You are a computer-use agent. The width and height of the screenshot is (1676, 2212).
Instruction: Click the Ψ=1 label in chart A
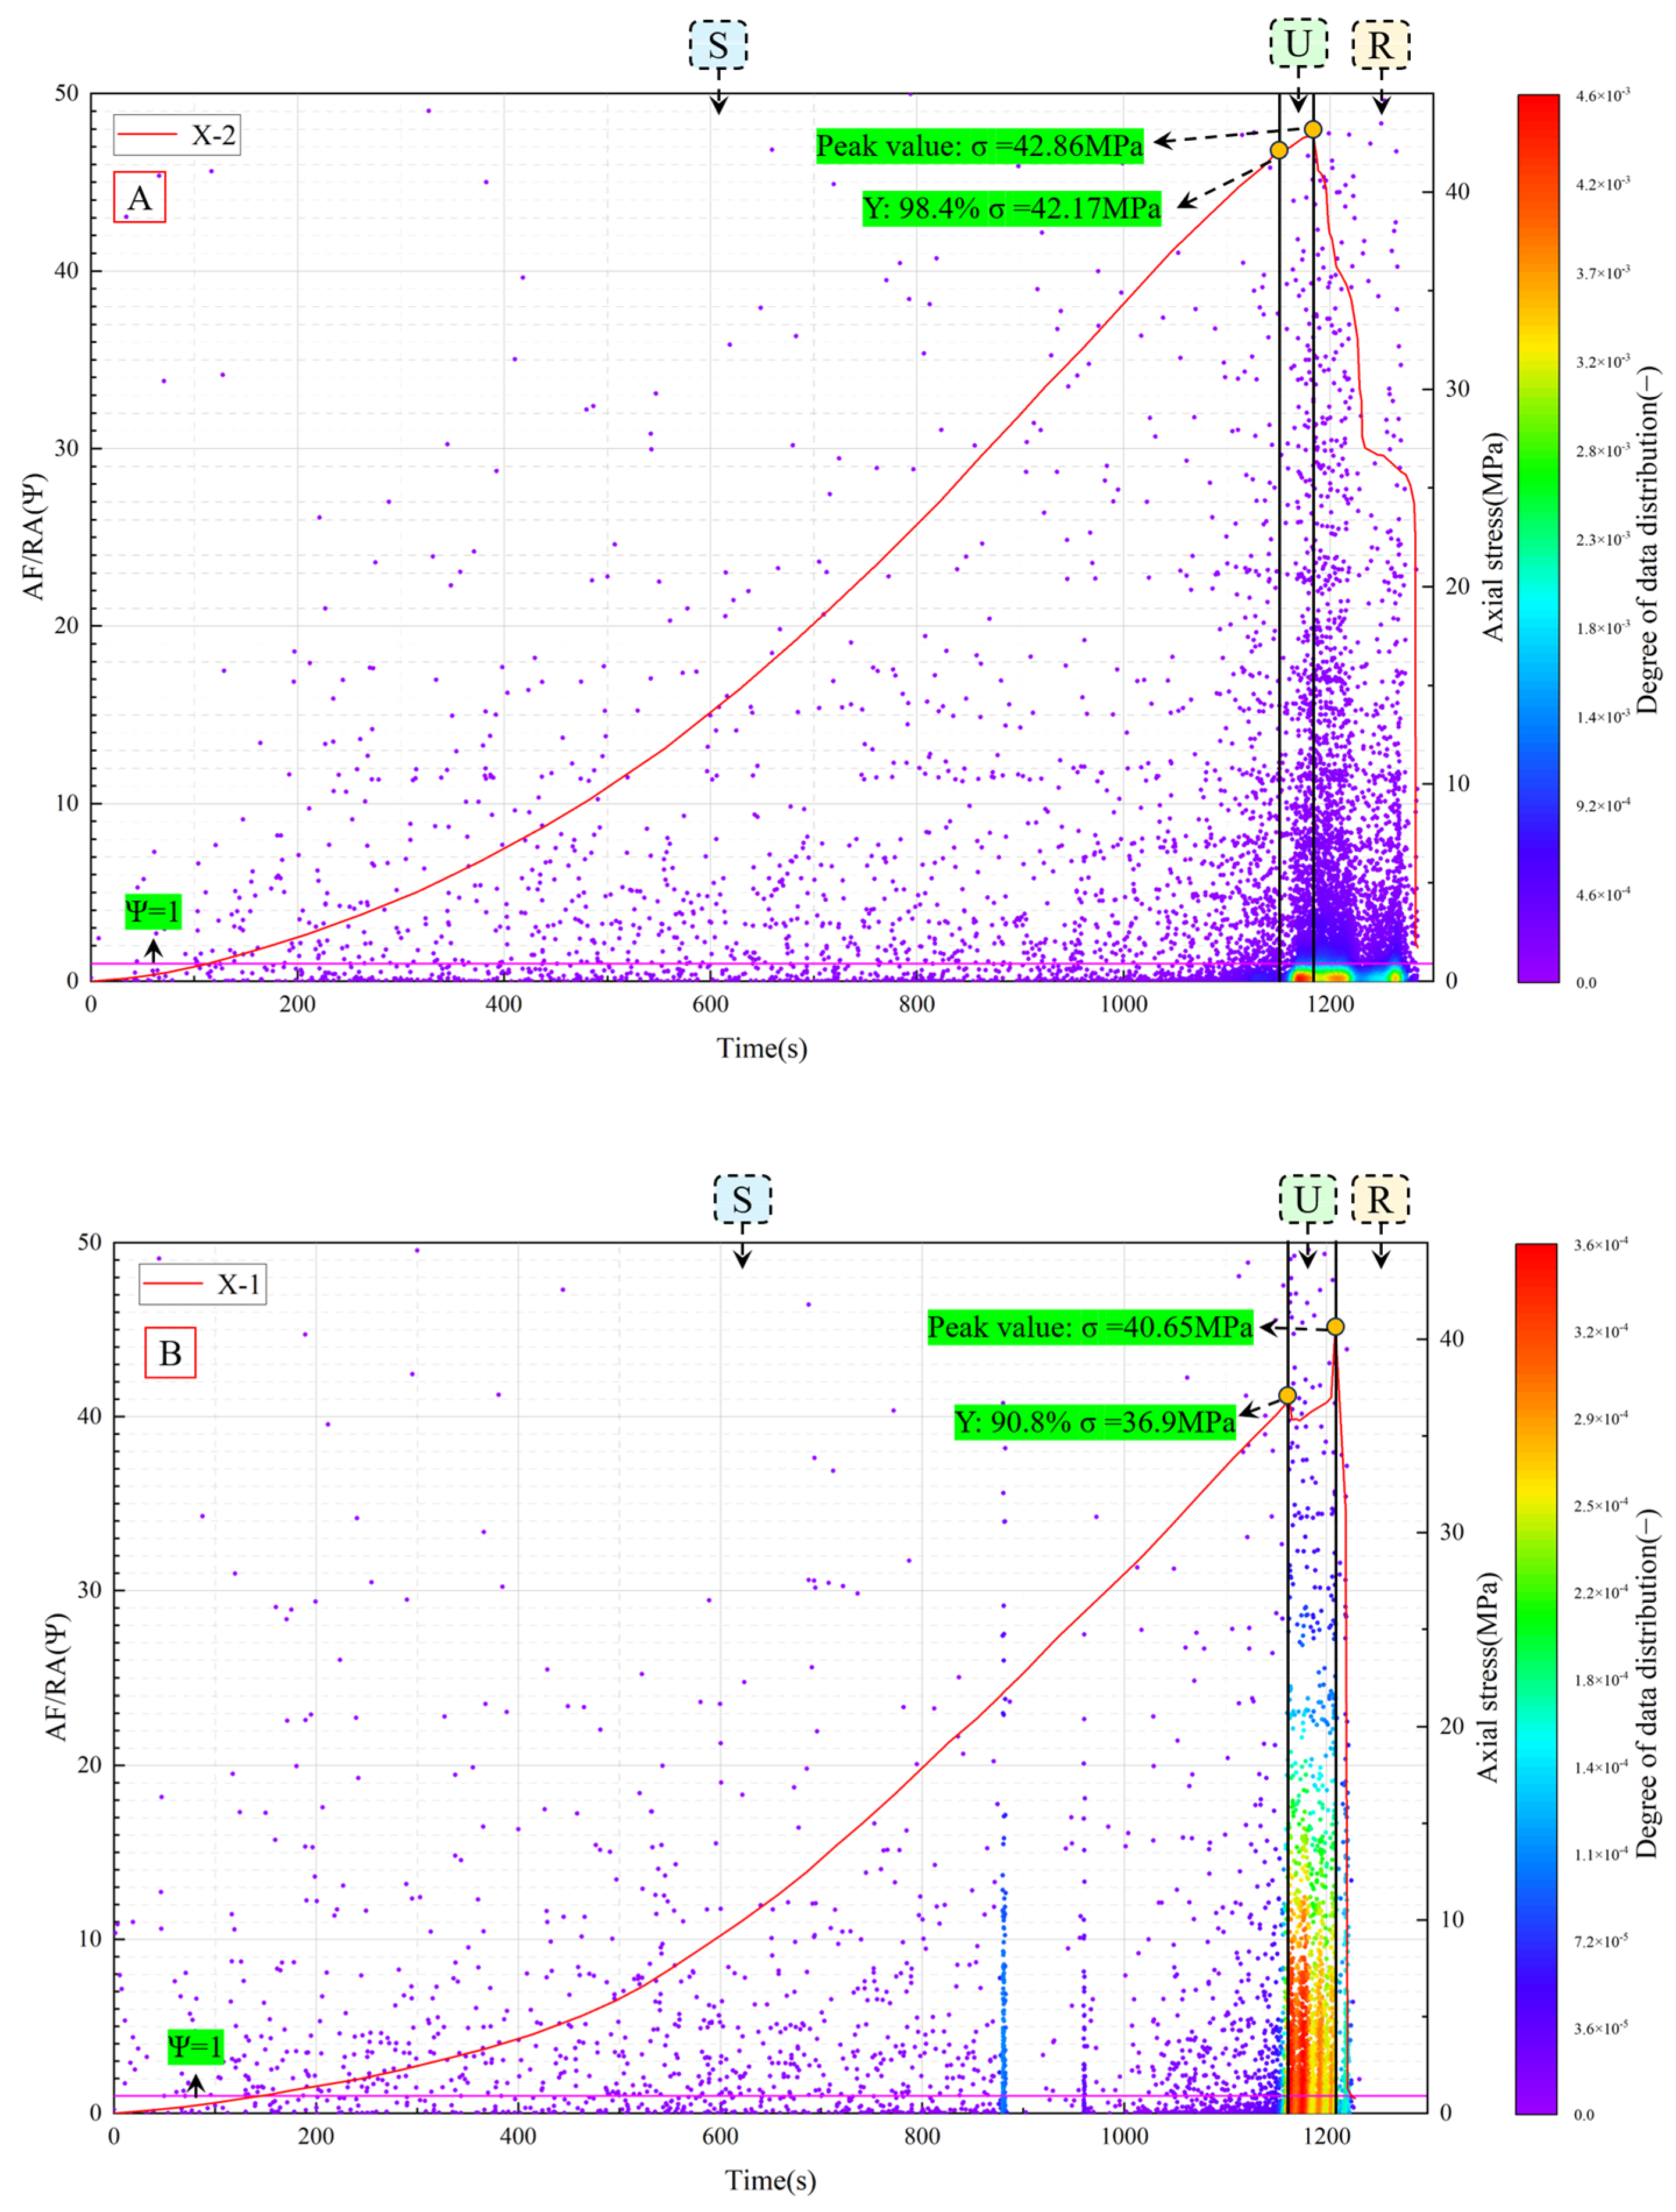pyautogui.click(x=152, y=911)
